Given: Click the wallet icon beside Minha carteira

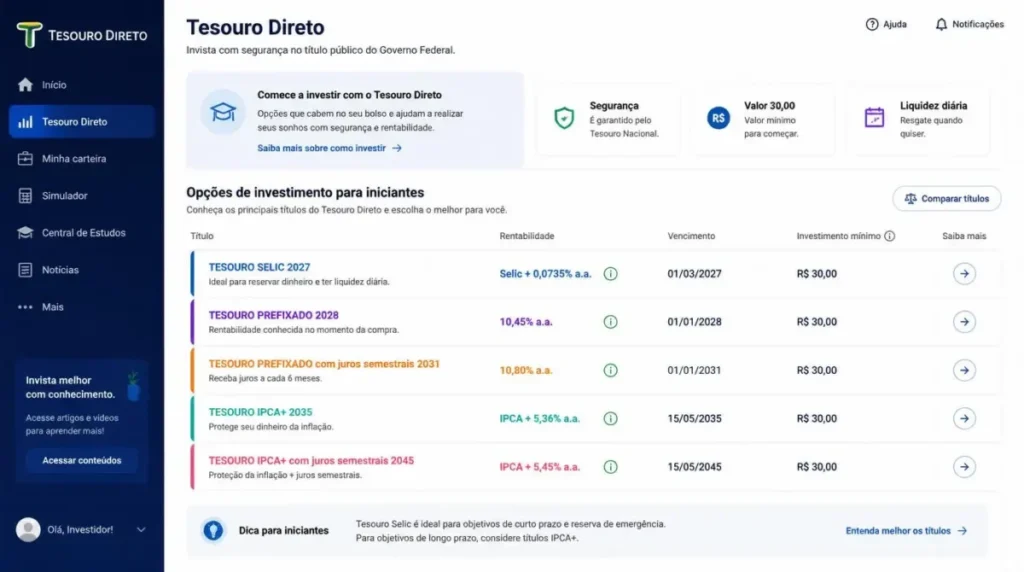Looking at the screenshot, I should [x=25, y=159].
